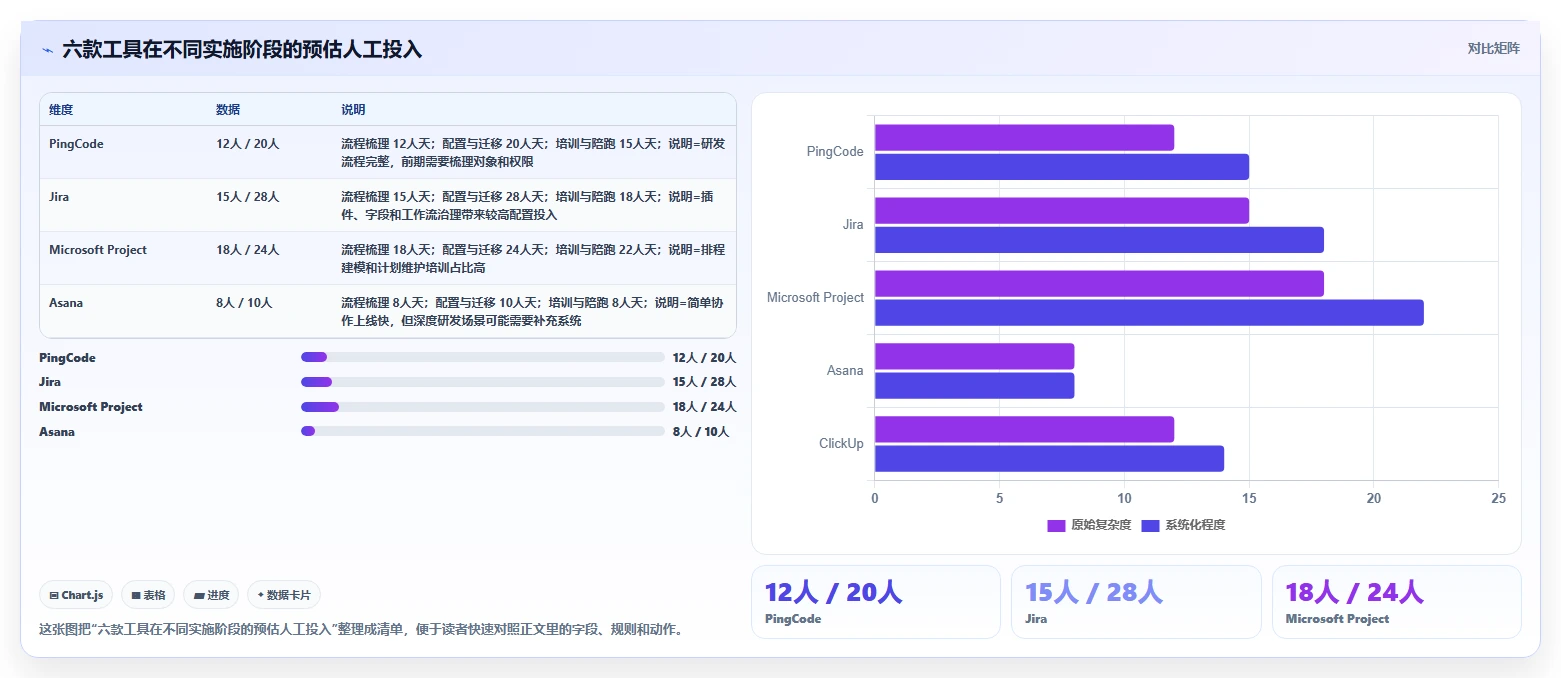
Task: Click the x-axis tick label 10
Action: 1124,498
